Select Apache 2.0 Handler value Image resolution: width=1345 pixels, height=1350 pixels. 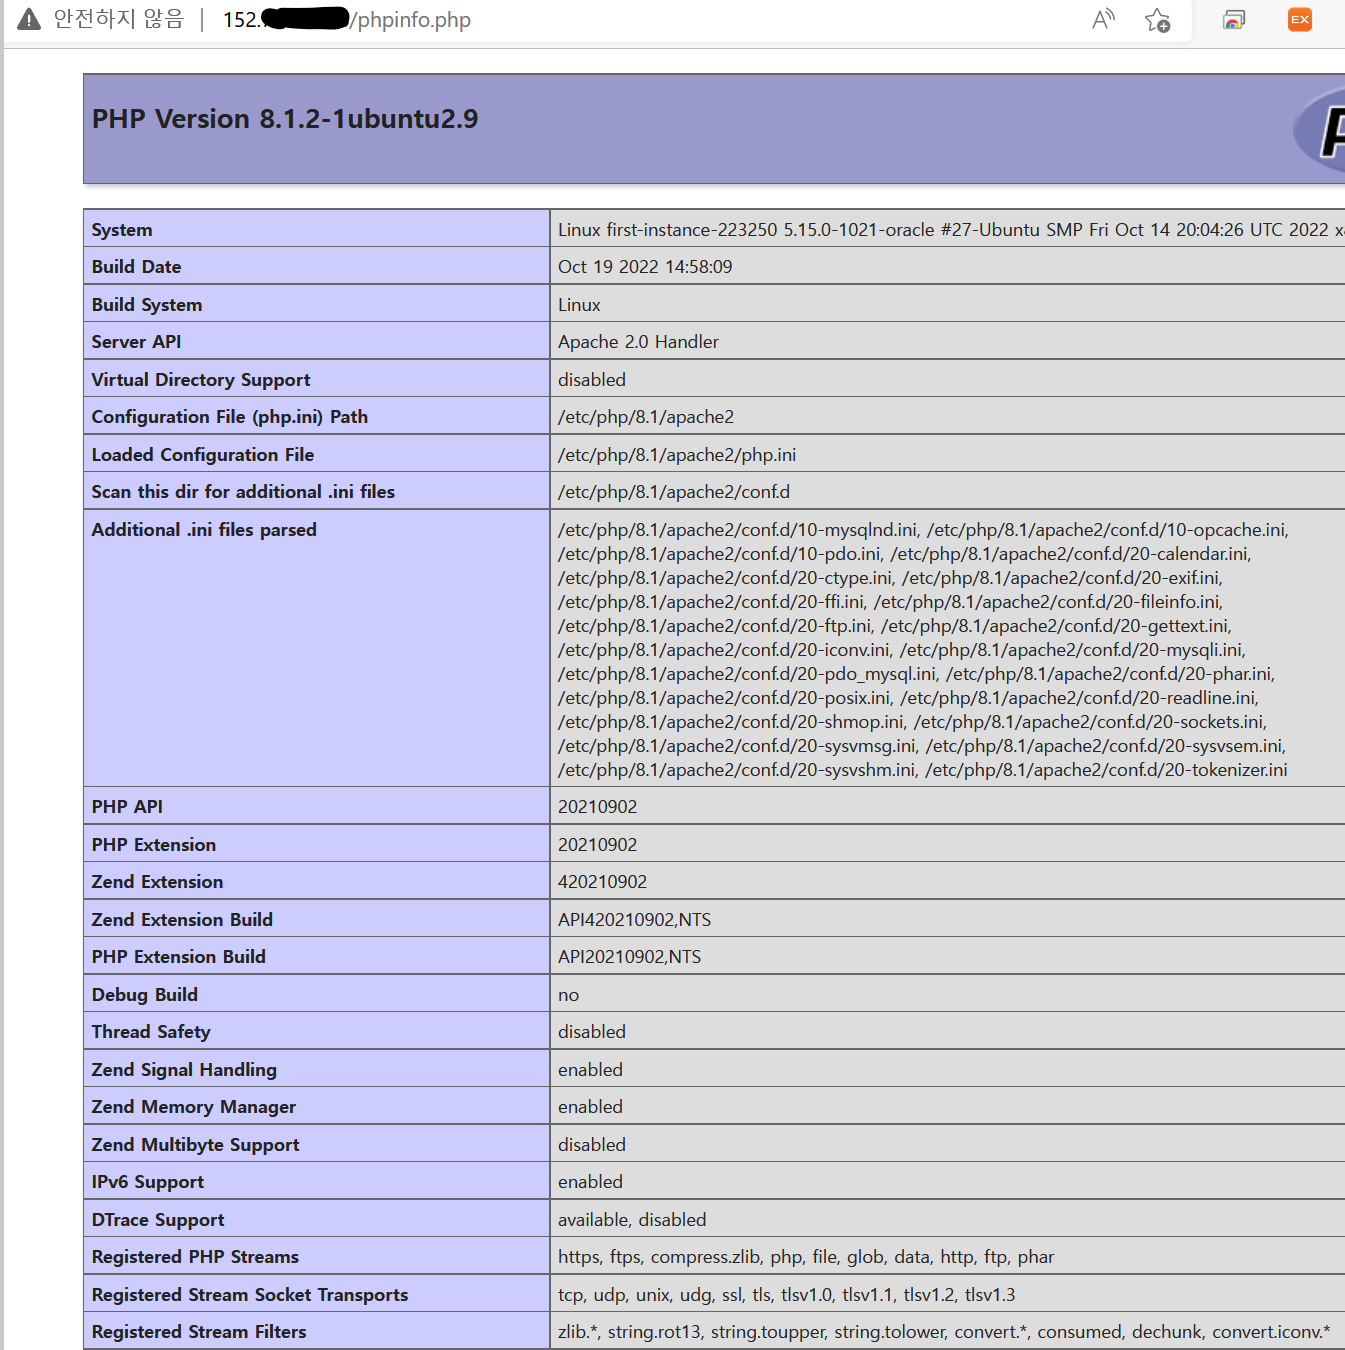[x=638, y=342]
